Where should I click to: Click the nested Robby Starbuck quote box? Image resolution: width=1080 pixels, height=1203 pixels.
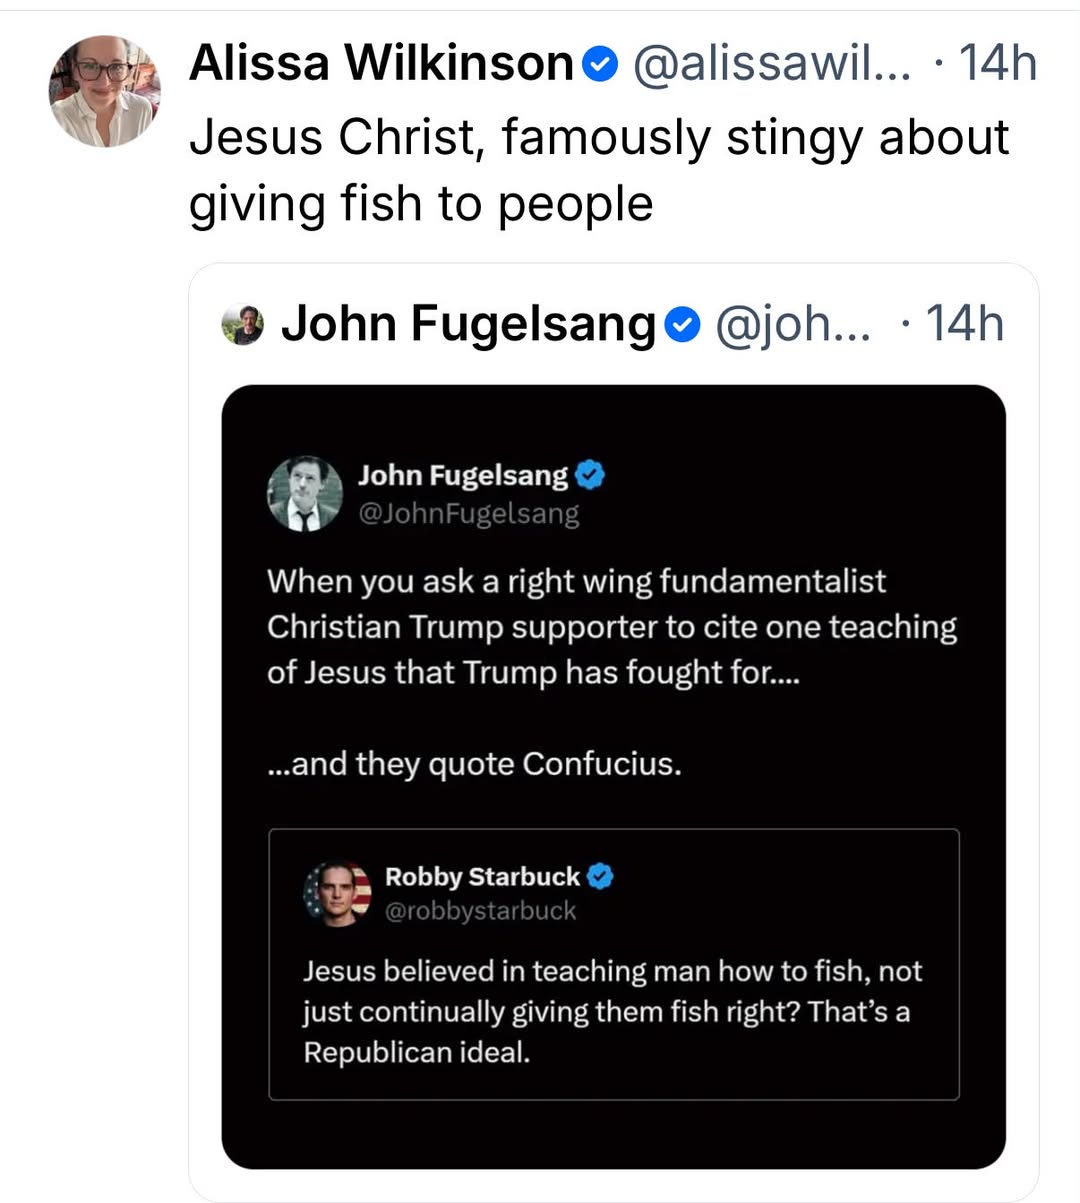click(x=614, y=965)
